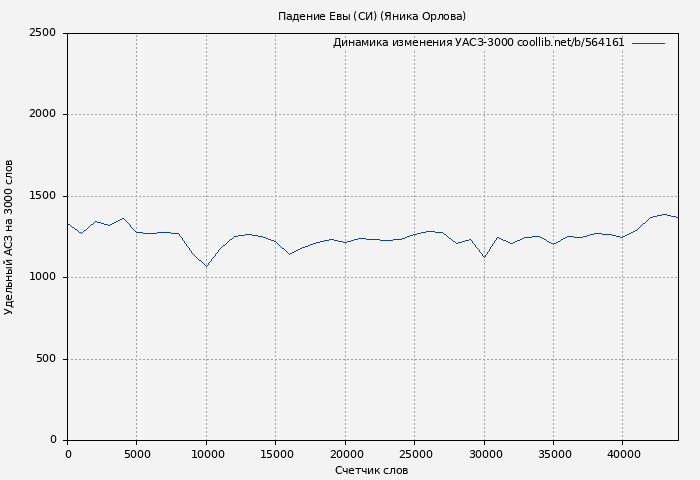Click the line's peak near 43000 words

pyautogui.click(x=664, y=214)
